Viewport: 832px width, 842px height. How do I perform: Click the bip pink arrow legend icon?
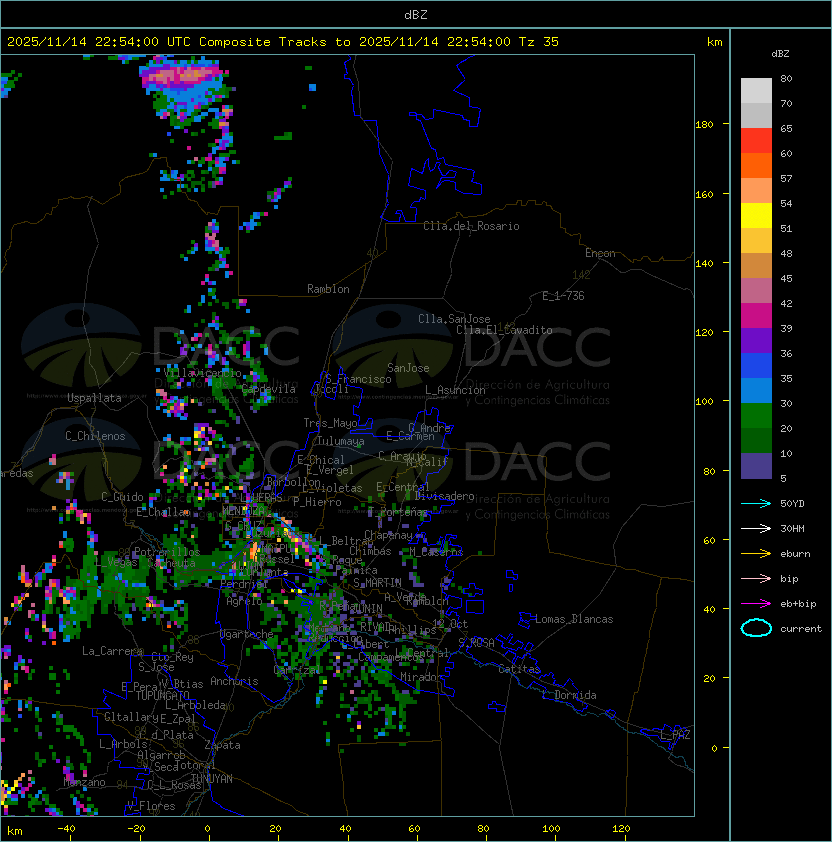point(756,579)
